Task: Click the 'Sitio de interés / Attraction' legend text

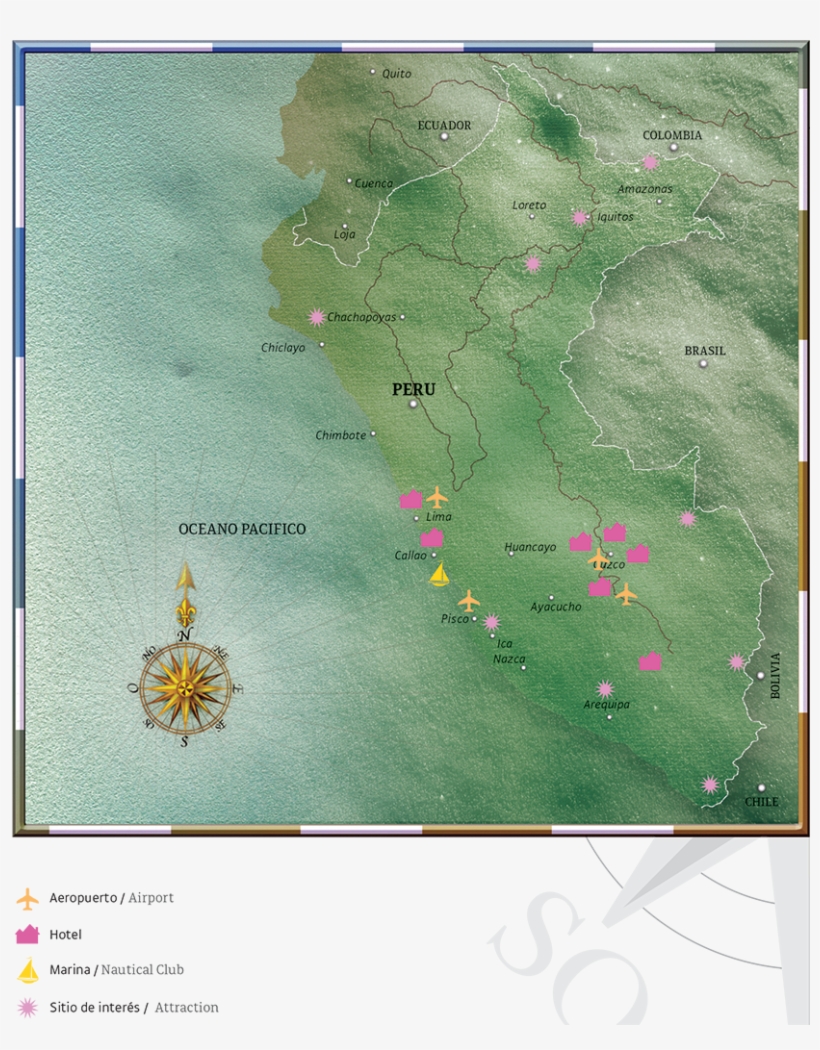Action: click(x=134, y=1007)
